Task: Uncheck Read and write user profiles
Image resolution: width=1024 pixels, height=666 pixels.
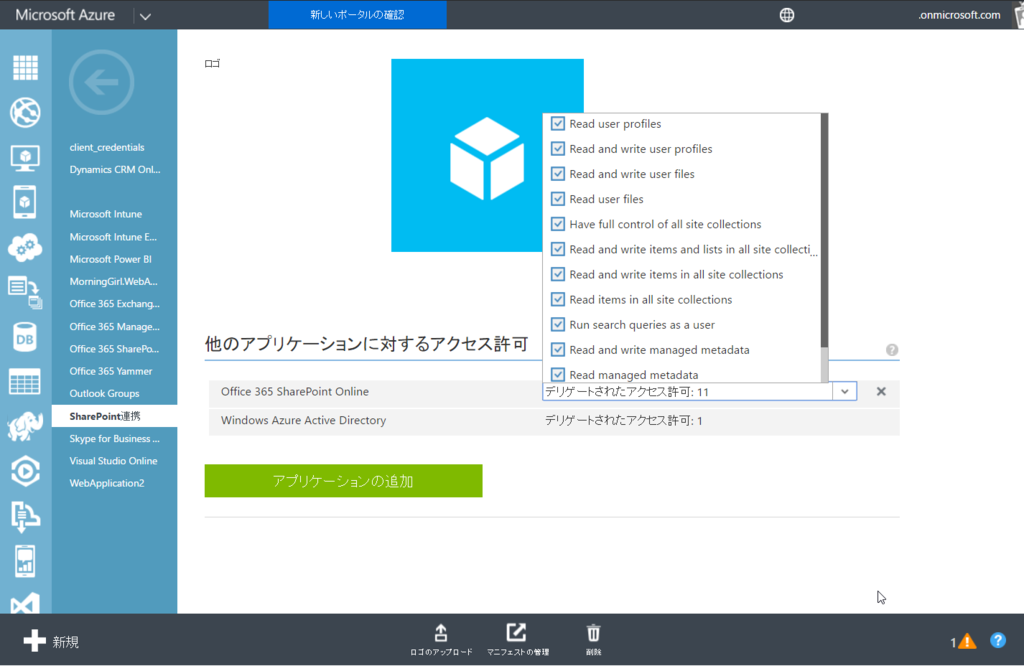Action: coord(558,148)
